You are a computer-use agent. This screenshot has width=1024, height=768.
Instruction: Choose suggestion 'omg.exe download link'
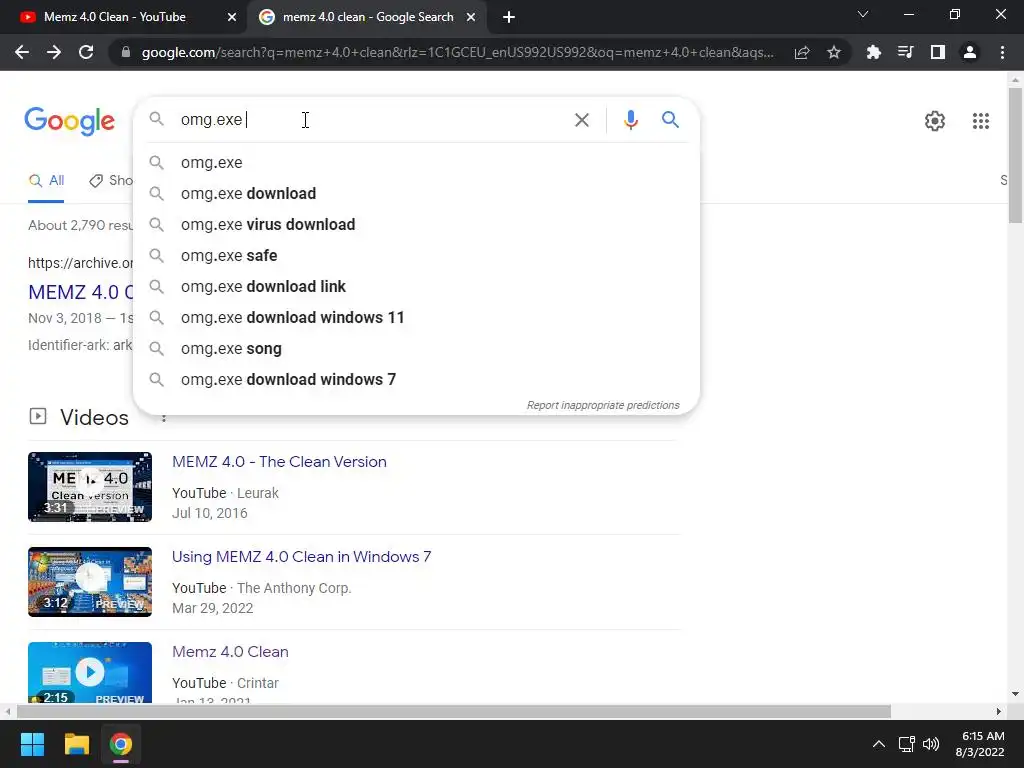pyautogui.click(x=416, y=287)
